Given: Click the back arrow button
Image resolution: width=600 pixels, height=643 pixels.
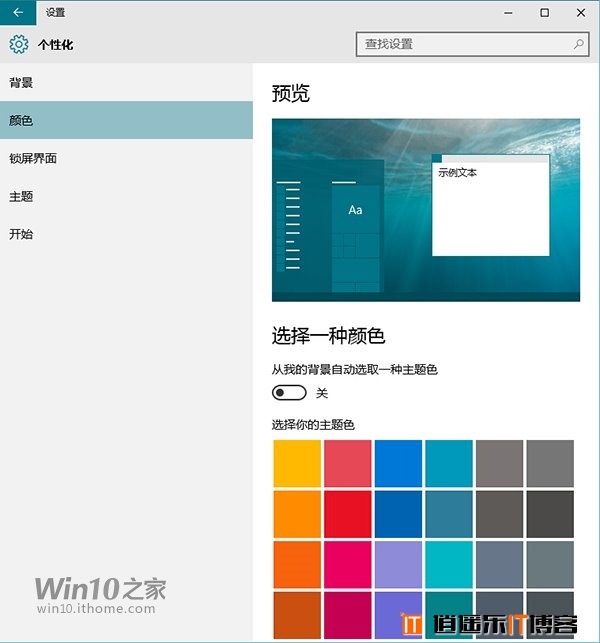Looking at the screenshot, I should click(x=18, y=13).
